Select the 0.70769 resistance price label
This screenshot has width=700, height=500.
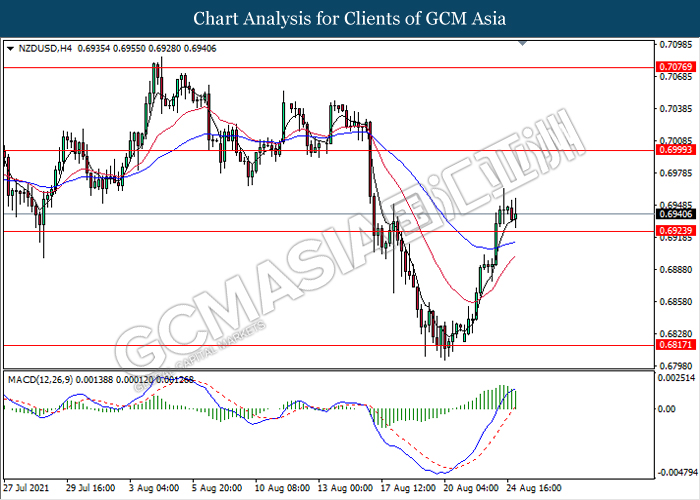(x=676, y=67)
